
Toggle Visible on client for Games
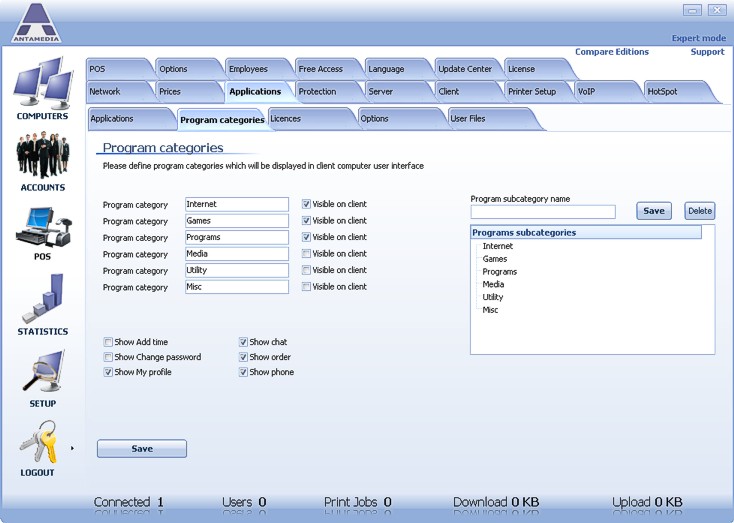point(306,221)
